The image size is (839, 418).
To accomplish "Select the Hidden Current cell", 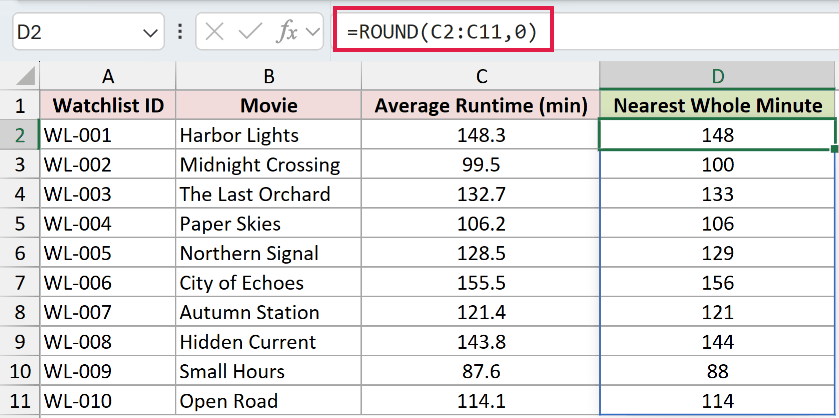I will click(x=269, y=341).
